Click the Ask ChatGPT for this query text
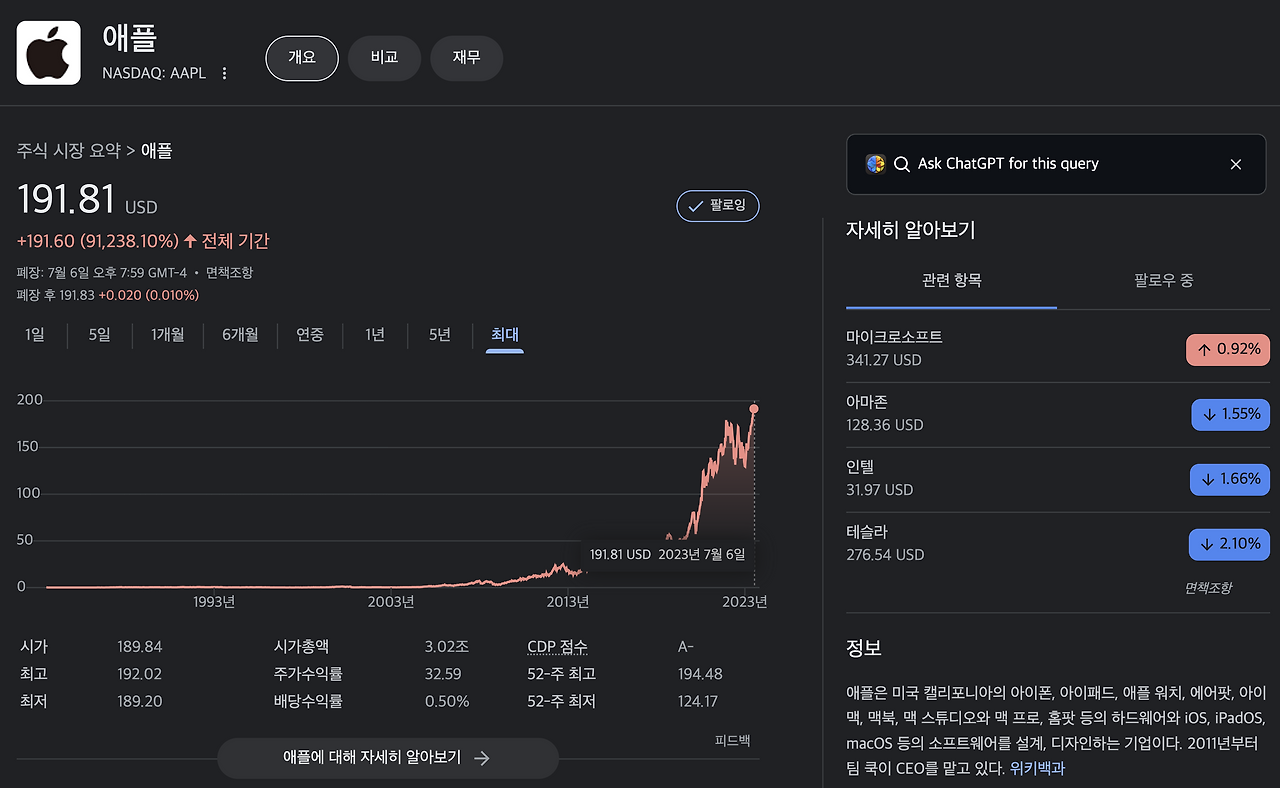The image size is (1280, 788). point(1008,164)
